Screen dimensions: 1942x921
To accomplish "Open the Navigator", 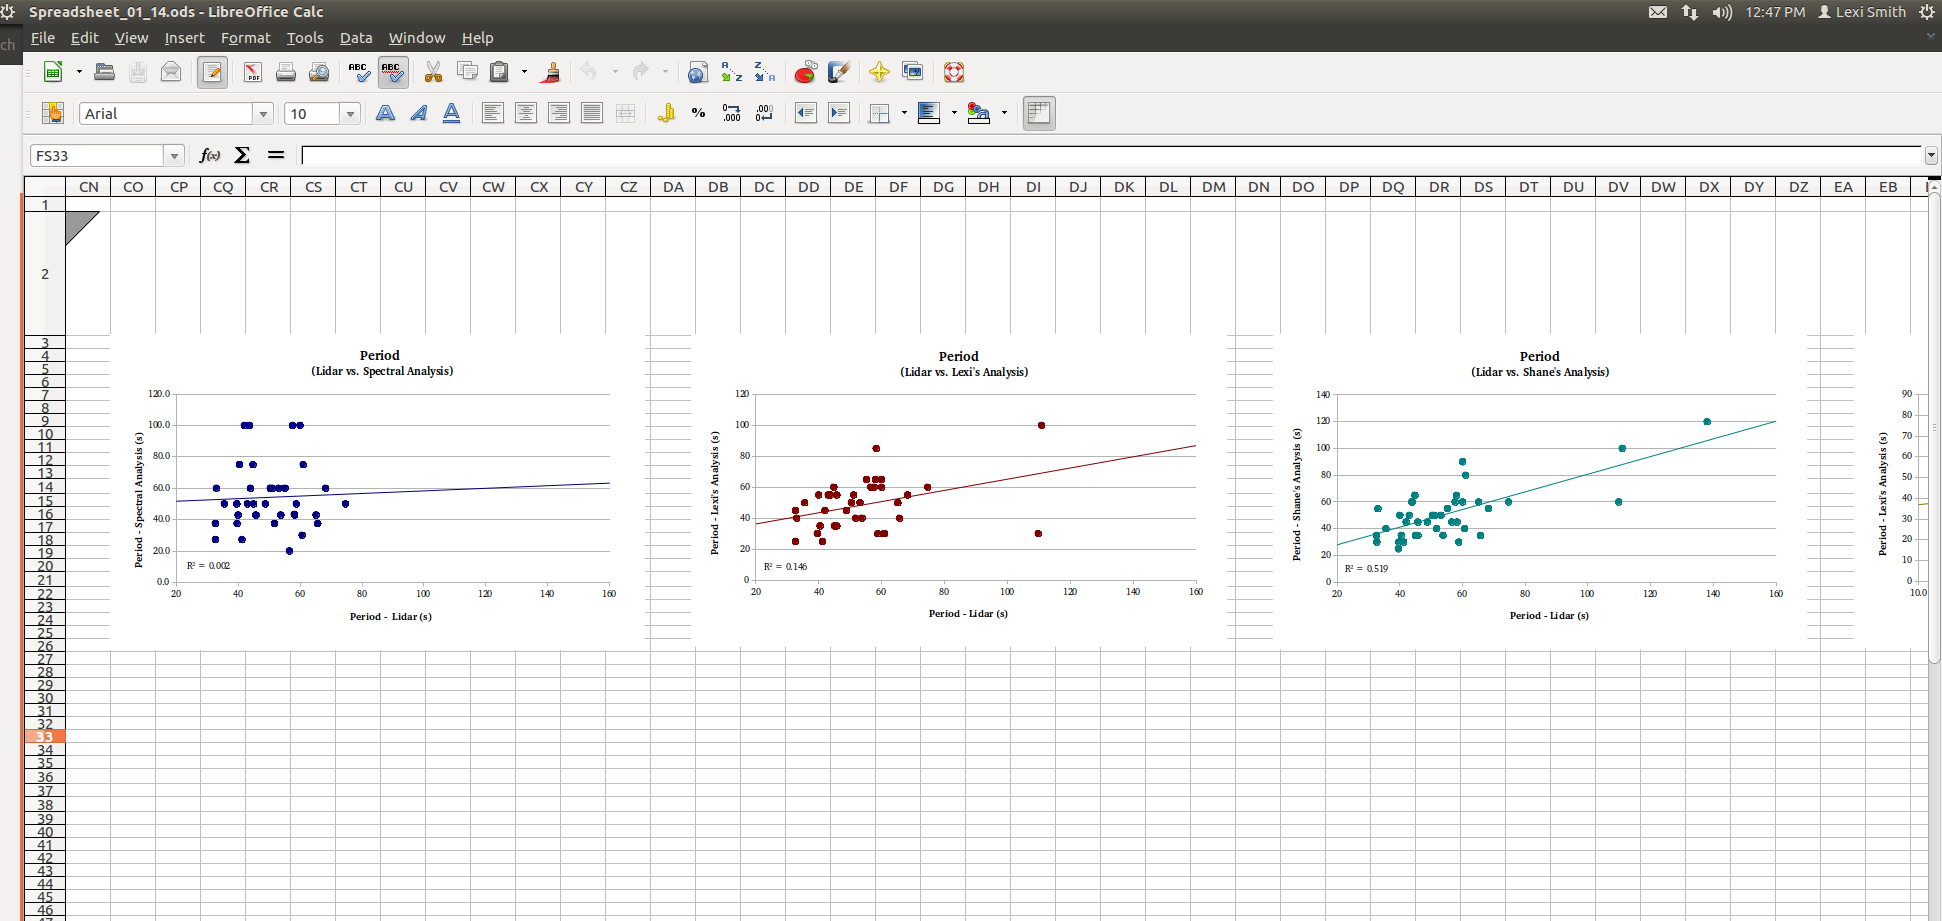I will point(879,72).
